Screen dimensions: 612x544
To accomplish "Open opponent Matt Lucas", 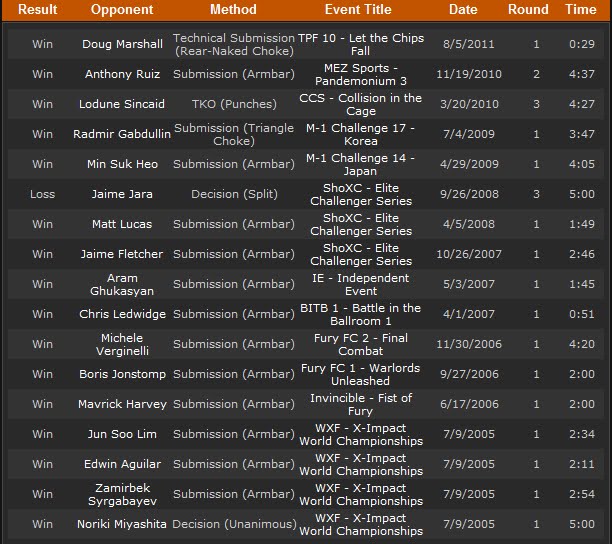I will pyautogui.click(x=122, y=224).
